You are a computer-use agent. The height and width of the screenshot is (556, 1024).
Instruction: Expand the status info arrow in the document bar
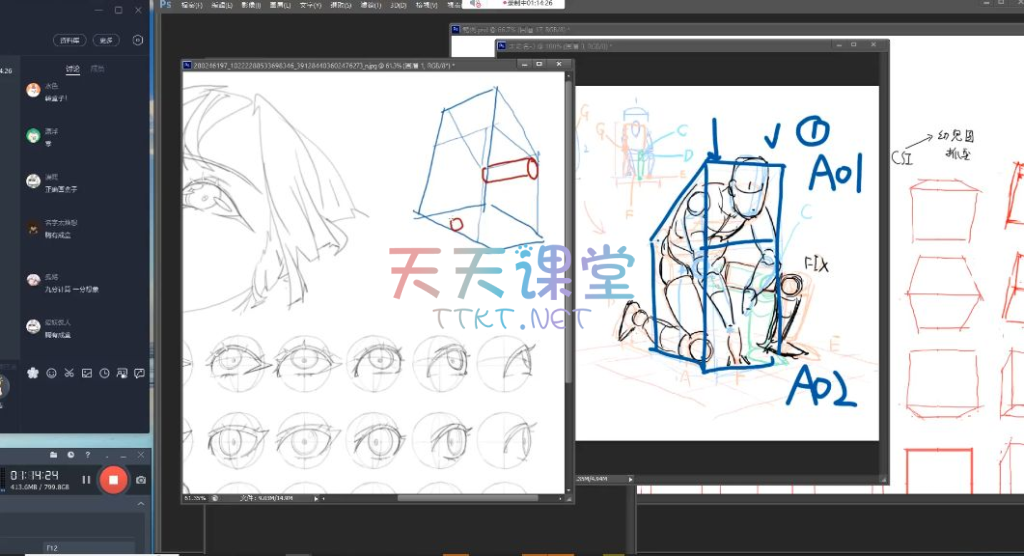[x=317, y=497]
